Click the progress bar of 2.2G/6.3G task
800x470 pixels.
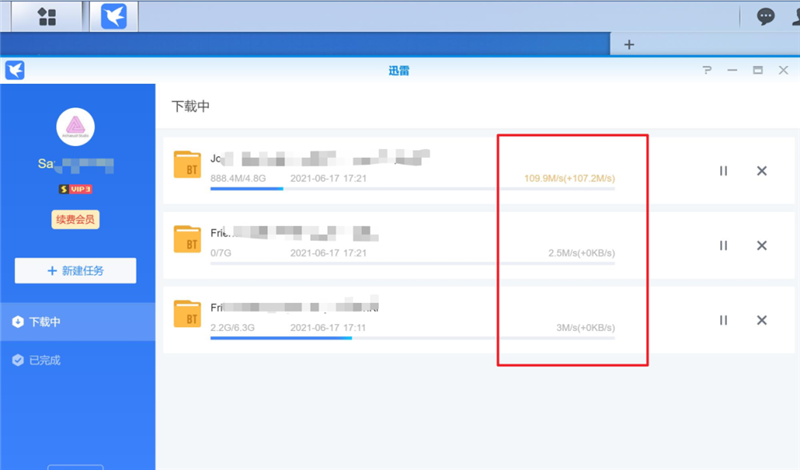coord(411,338)
